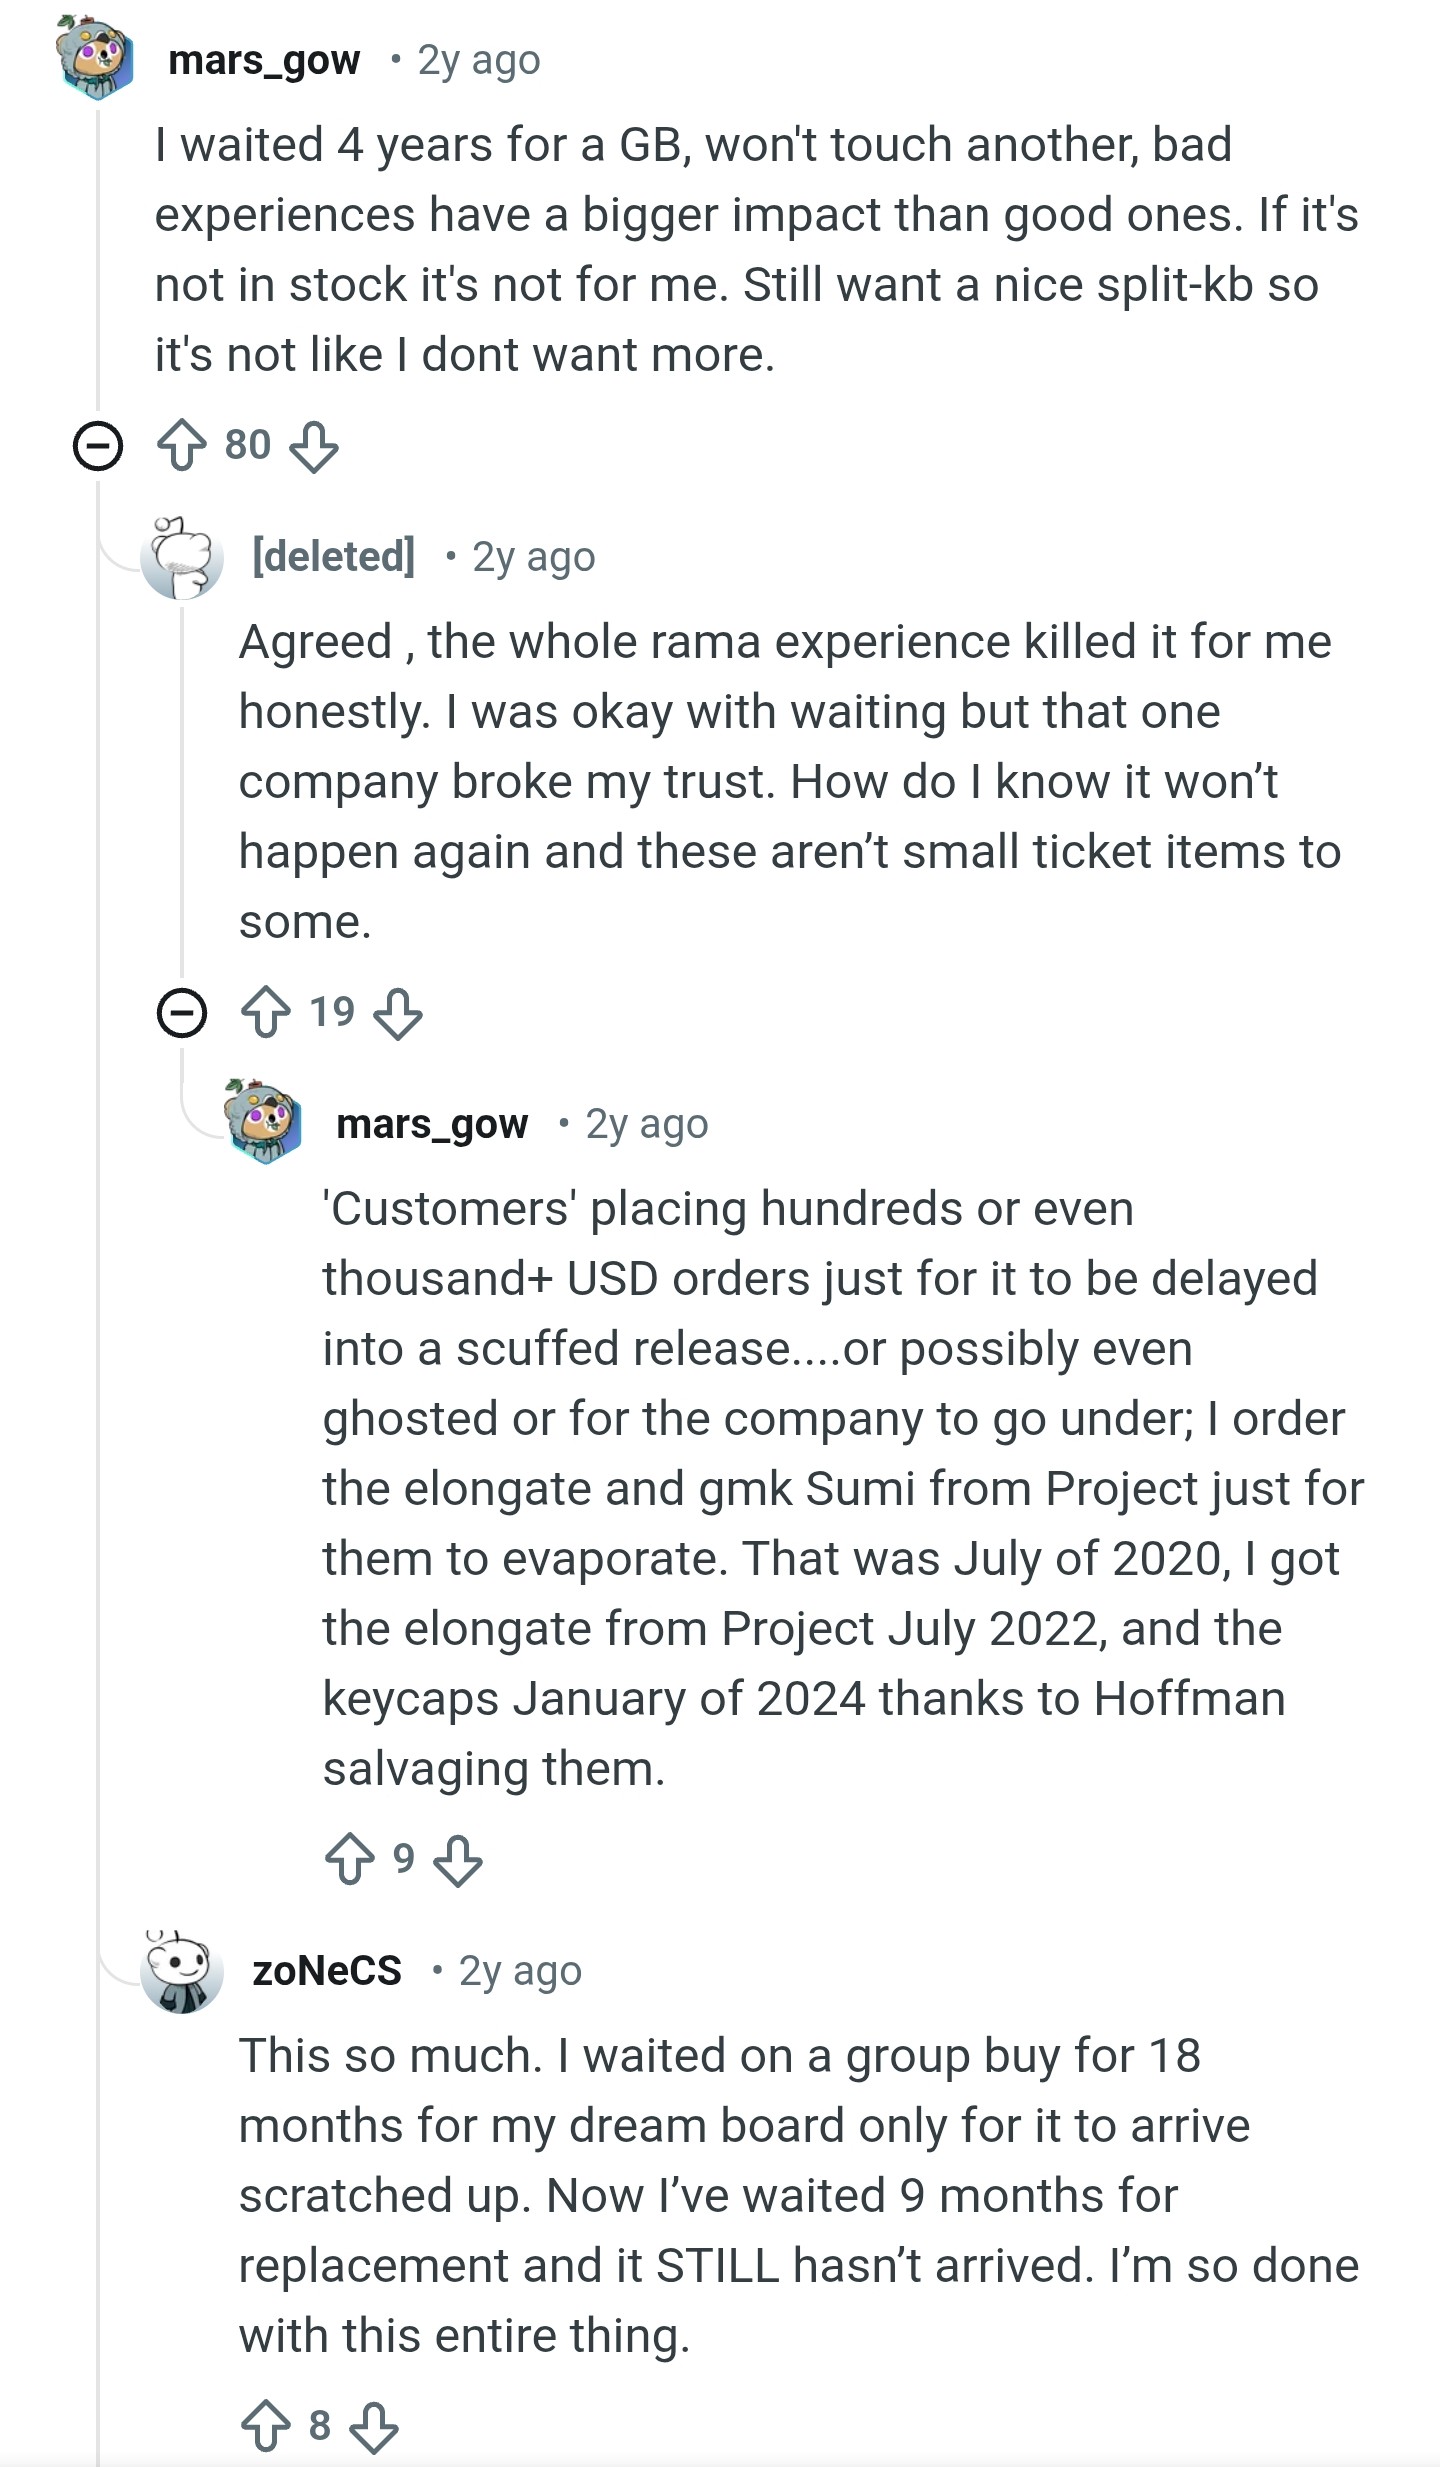This screenshot has height=2467, width=1440.
Task: Click mars_gow's avatar on the top comment
Action: [x=96, y=58]
